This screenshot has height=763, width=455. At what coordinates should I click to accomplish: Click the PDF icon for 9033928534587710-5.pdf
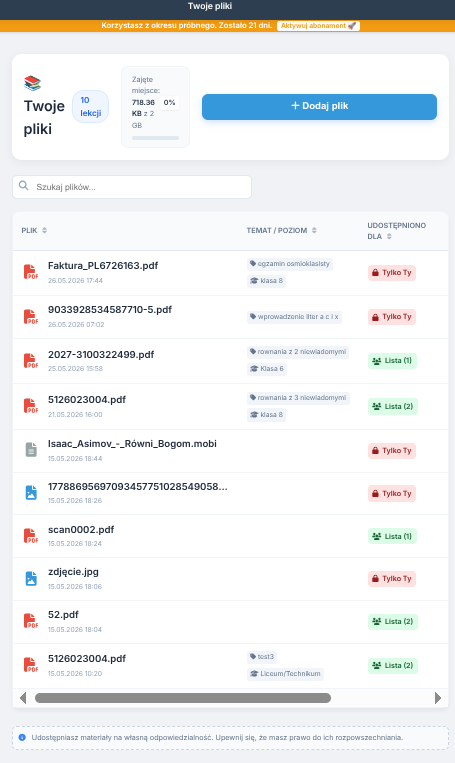(31, 317)
